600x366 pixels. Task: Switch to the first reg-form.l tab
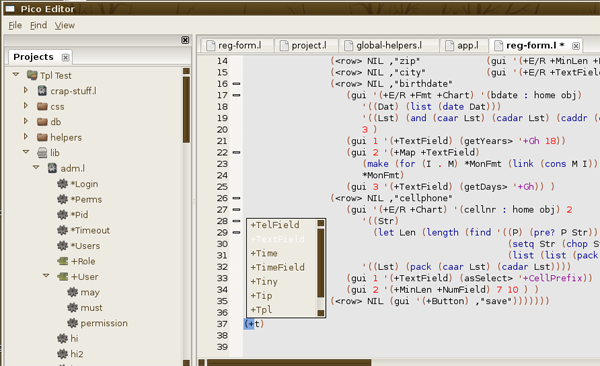point(237,45)
